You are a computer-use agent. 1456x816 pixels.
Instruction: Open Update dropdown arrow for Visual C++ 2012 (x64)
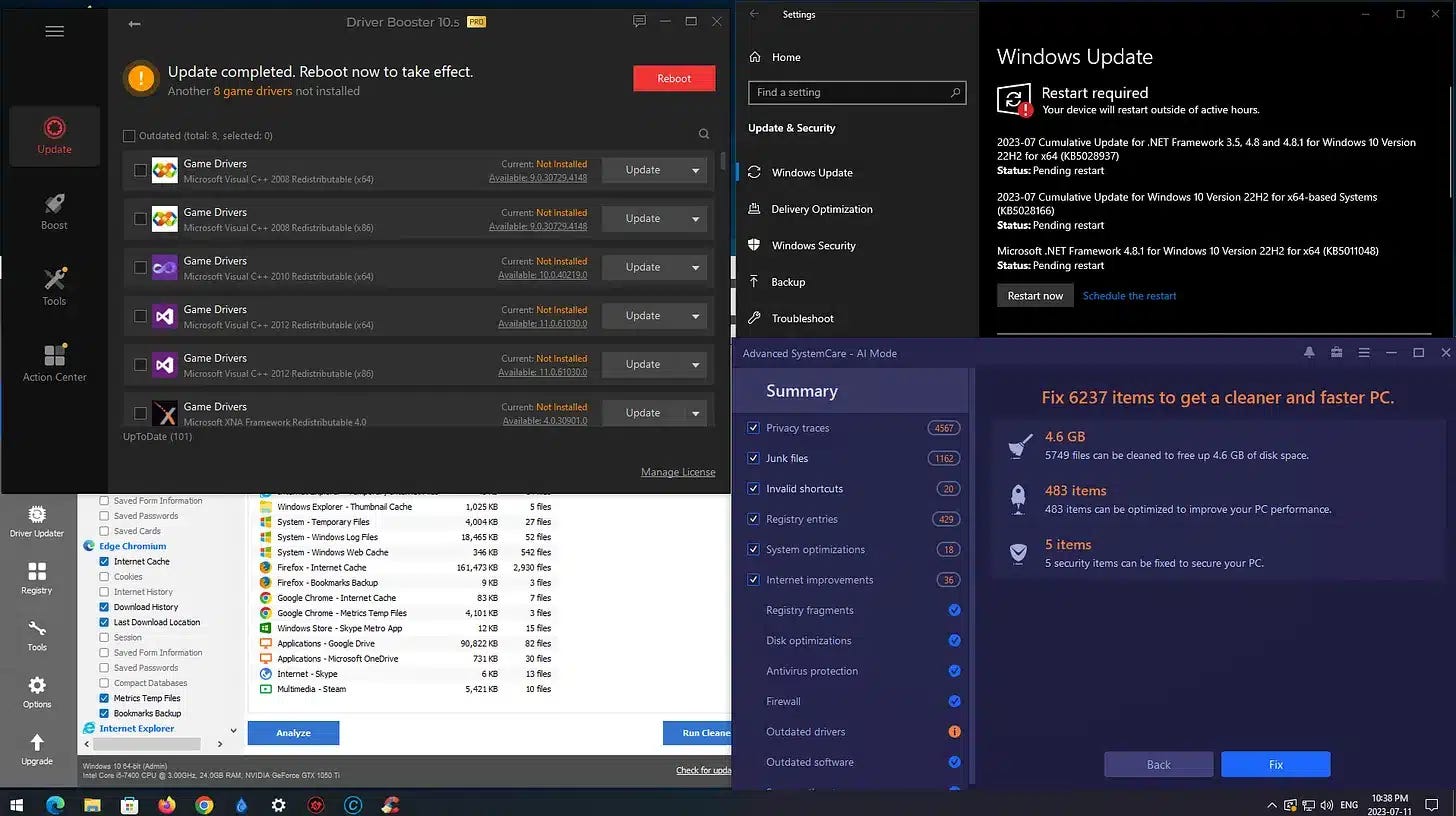click(695, 316)
